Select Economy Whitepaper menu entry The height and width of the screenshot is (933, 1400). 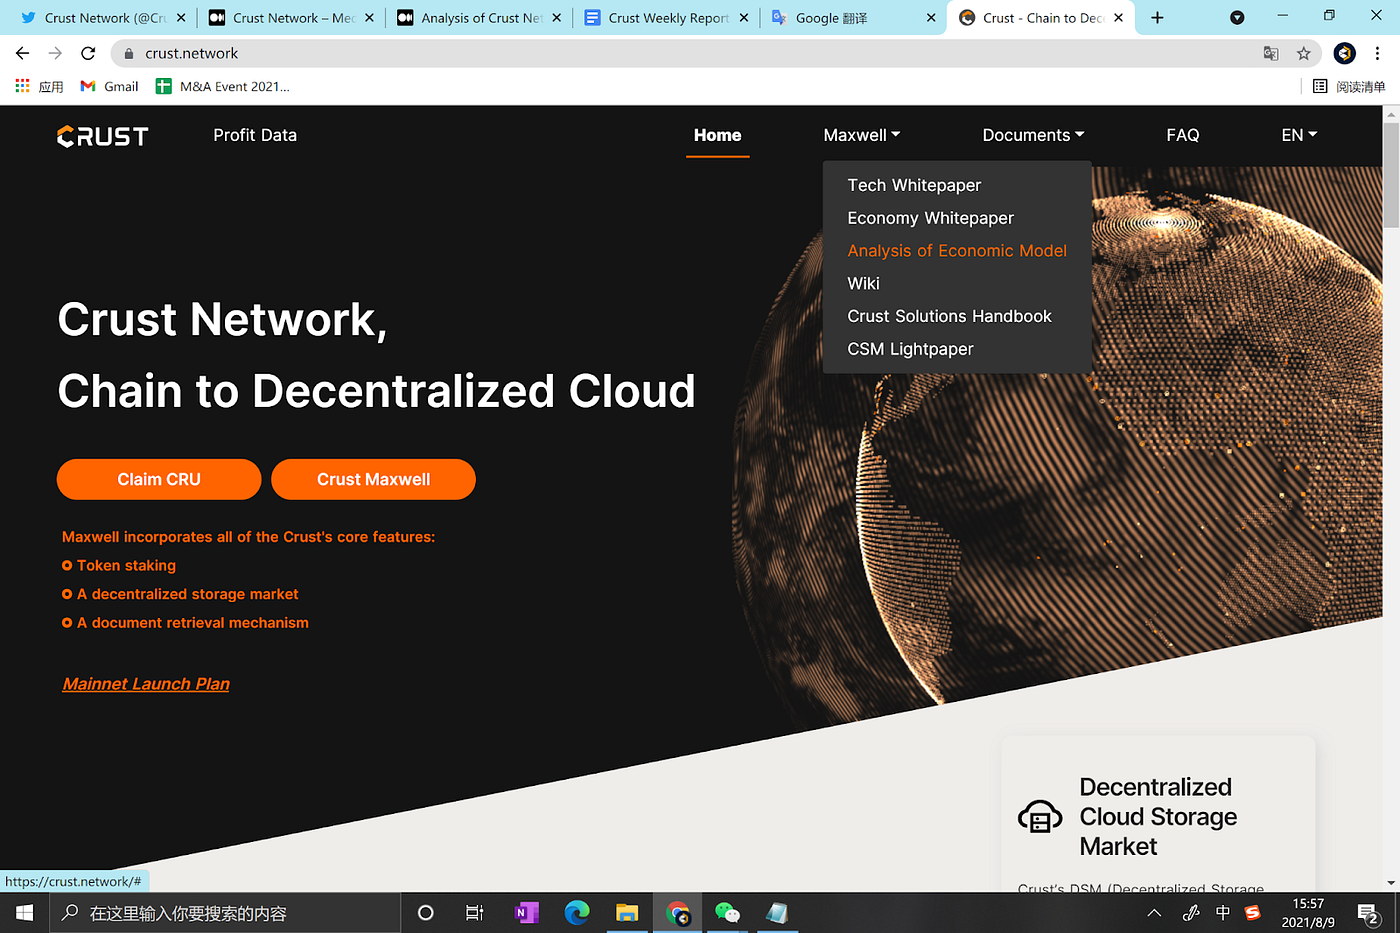[930, 218]
